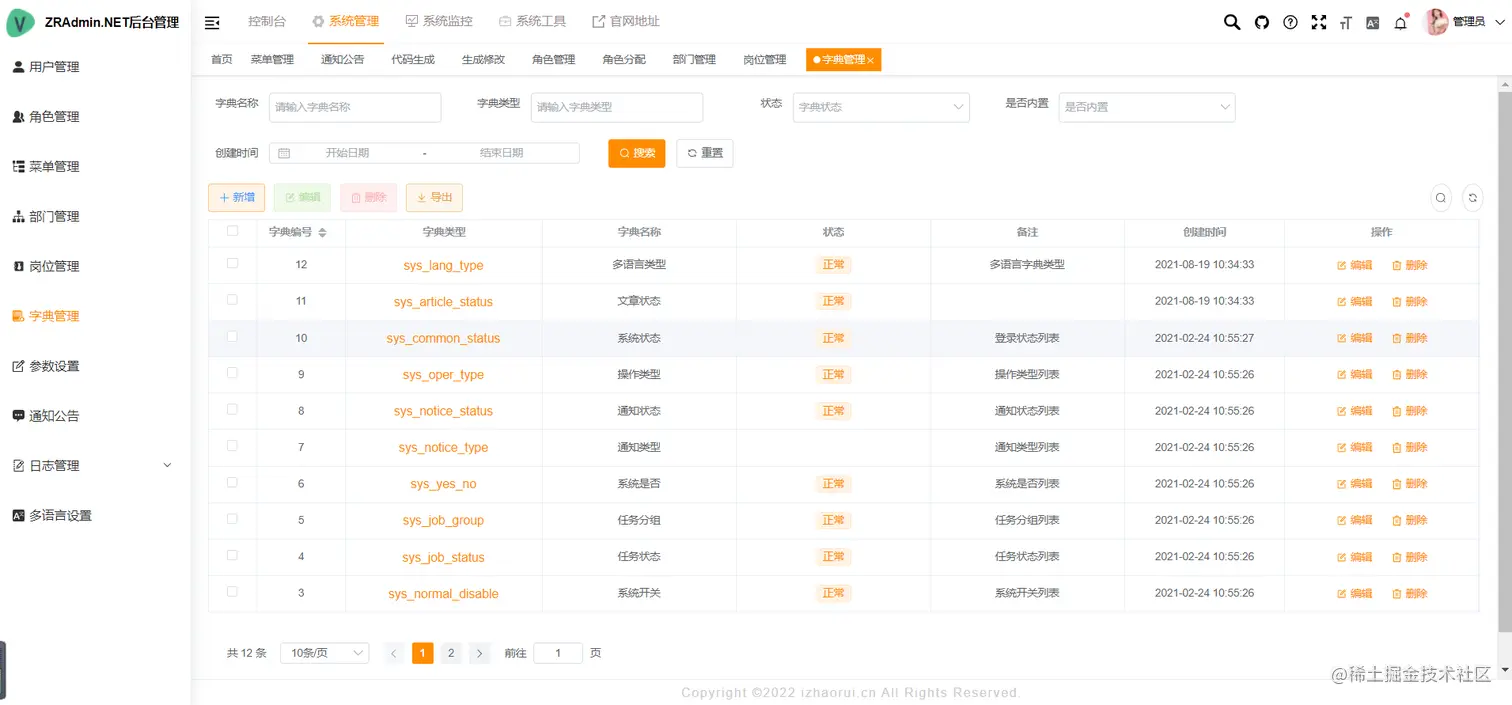
Task: Toggle search bar visibility round icon
Action: point(1441,198)
